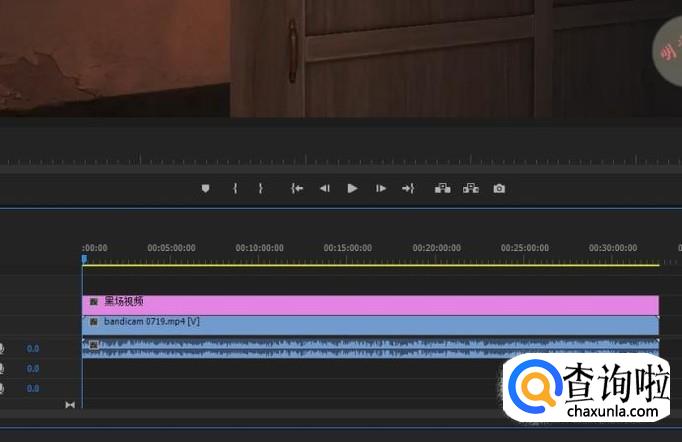Click the ruler at 00:20:00:00
The image size is (682, 442).
point(436,248)
